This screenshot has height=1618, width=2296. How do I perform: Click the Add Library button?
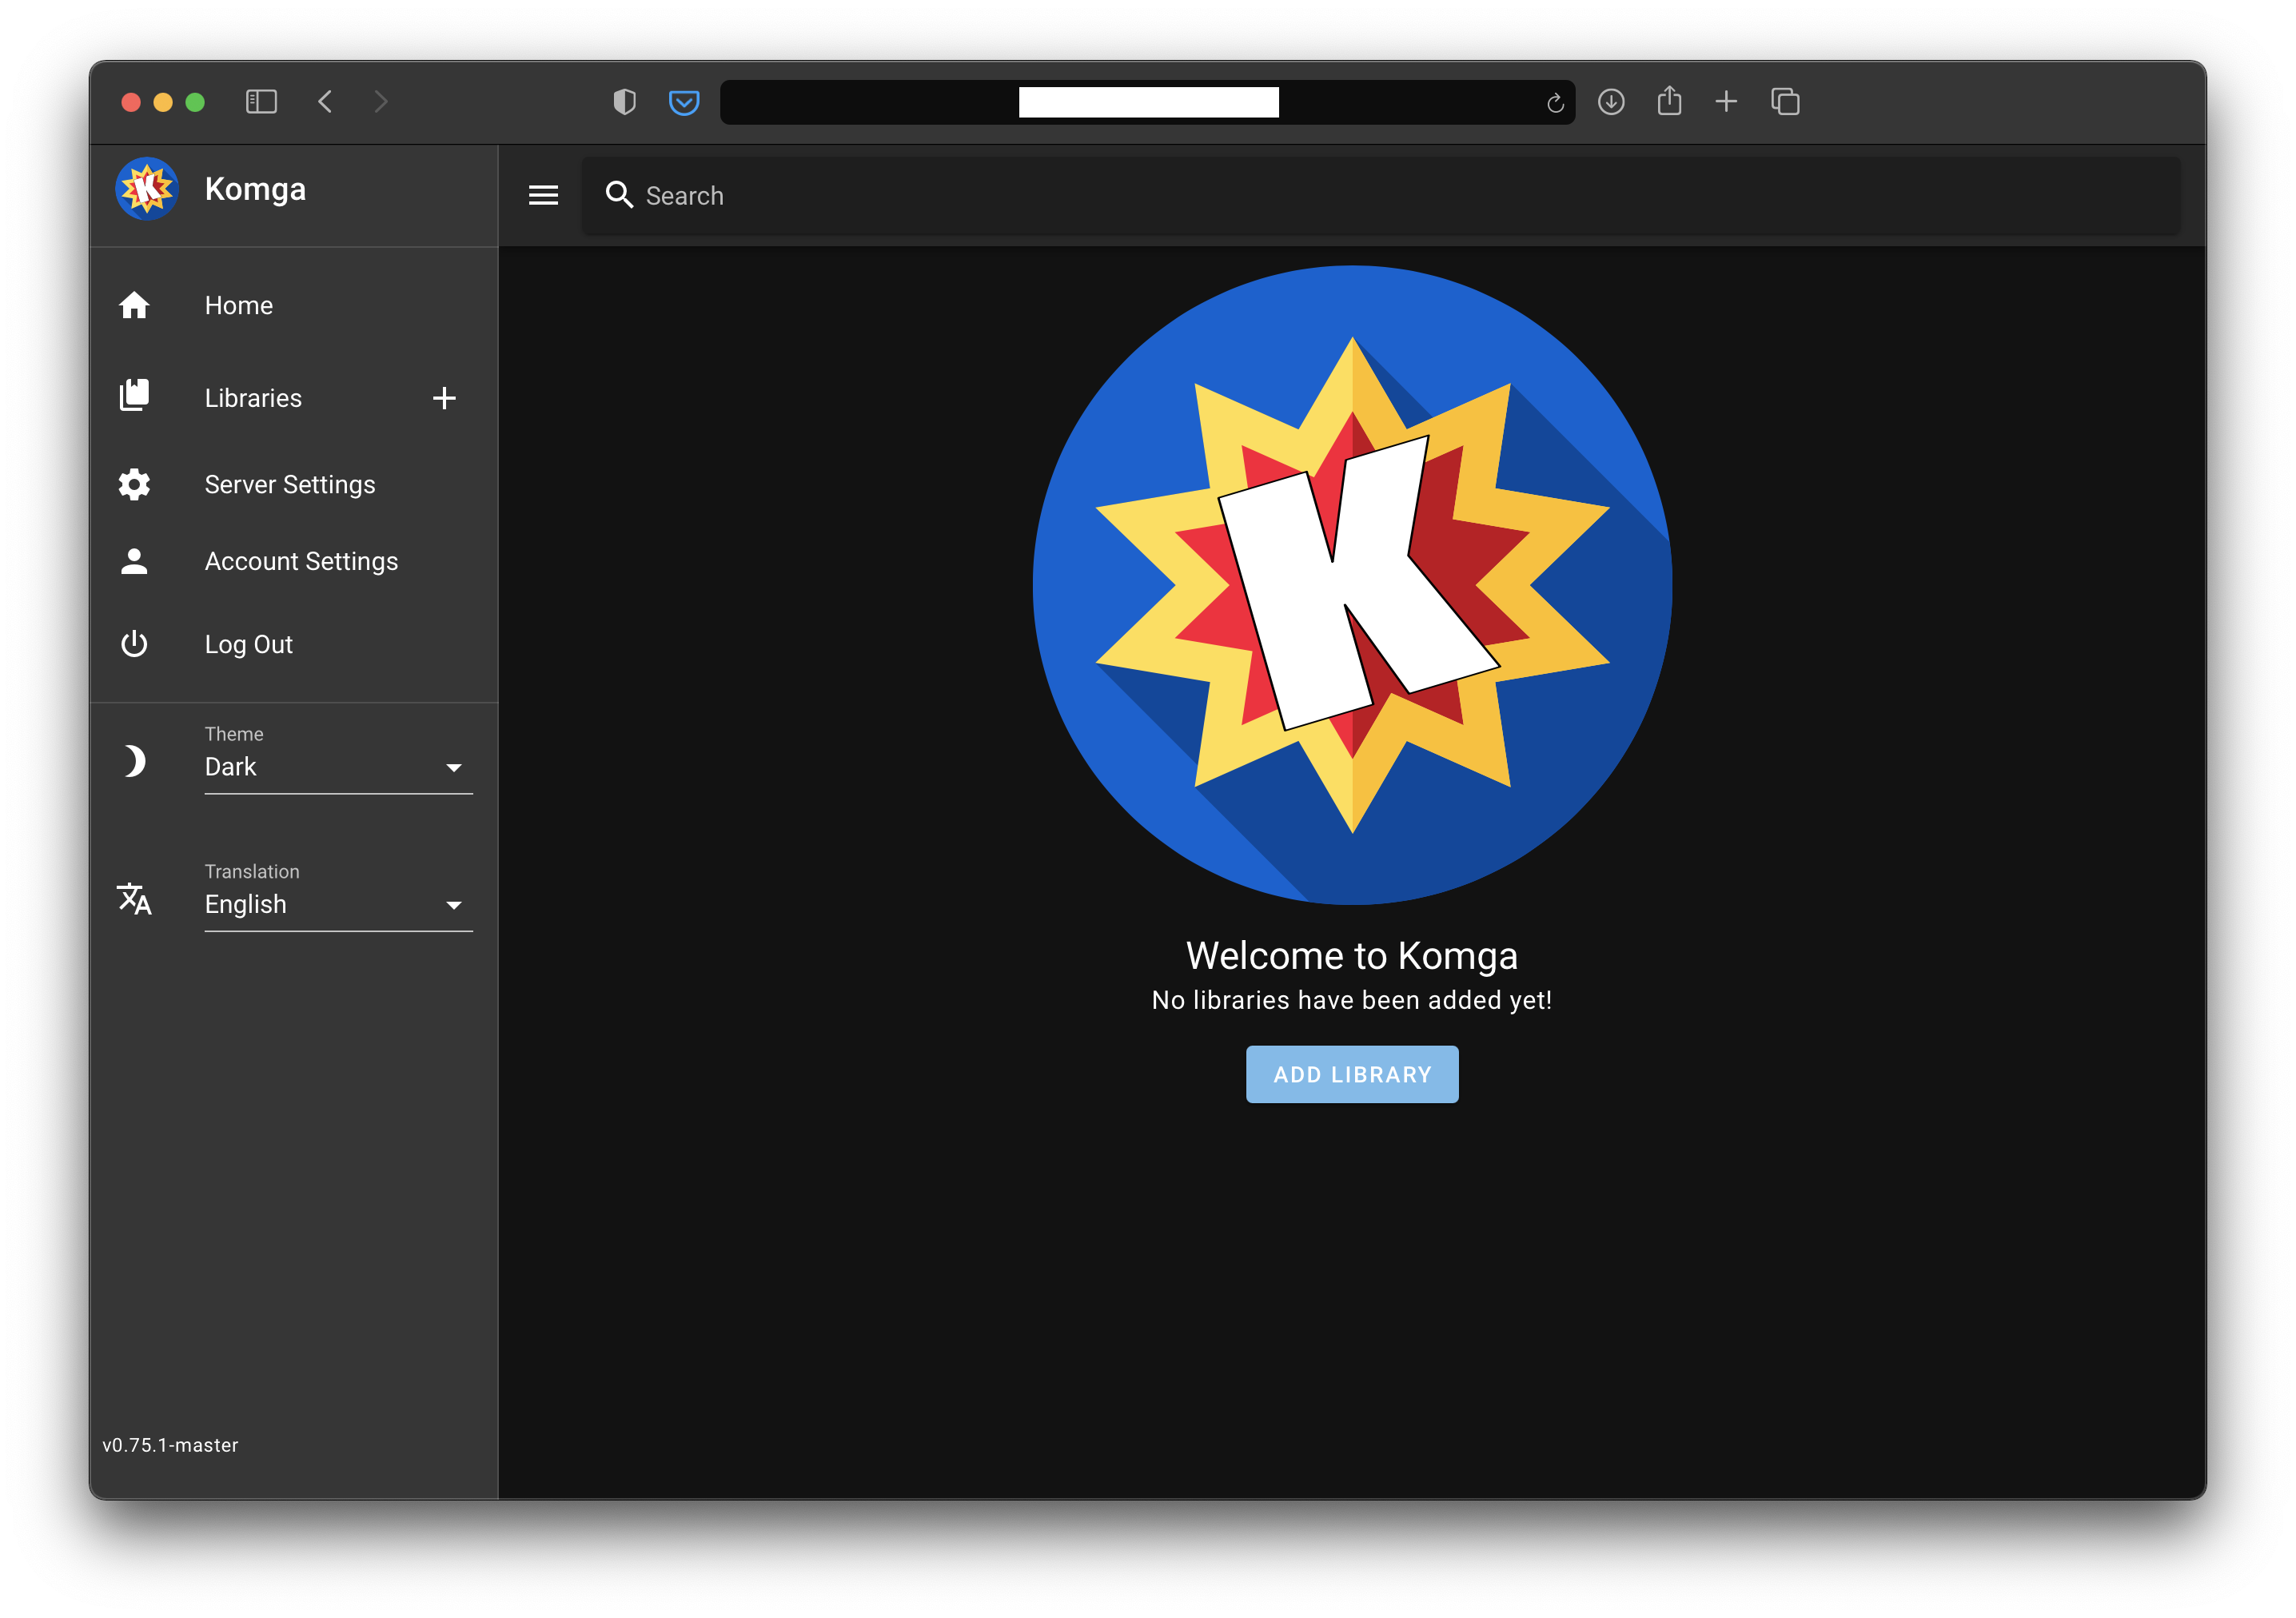pyautogui.click(x=1352, y=1075)
